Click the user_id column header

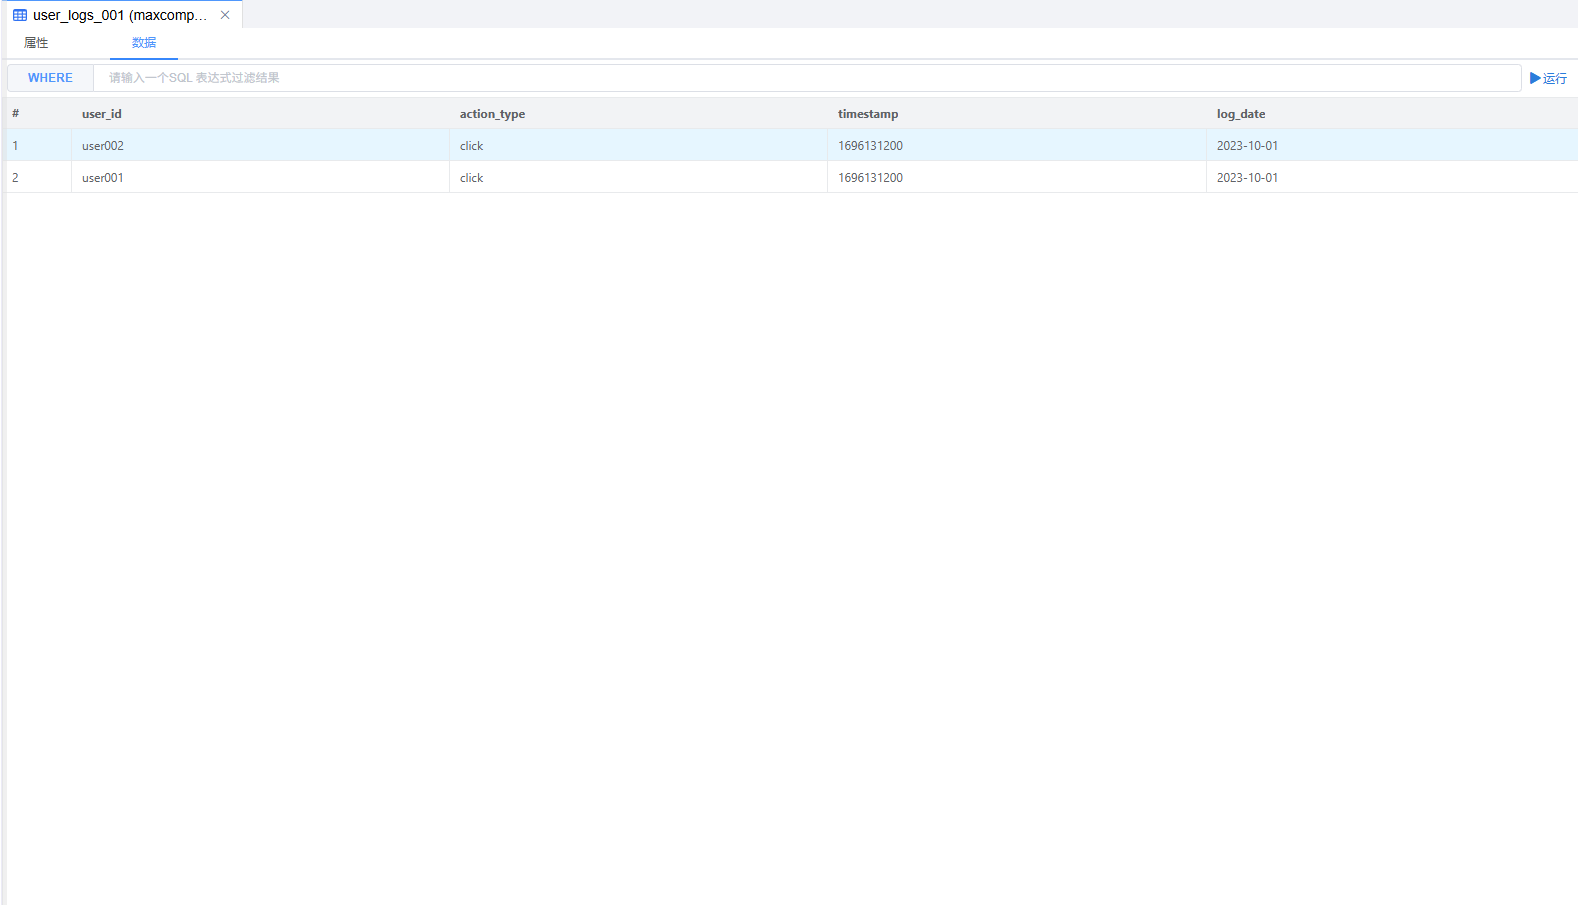(102, 114)
